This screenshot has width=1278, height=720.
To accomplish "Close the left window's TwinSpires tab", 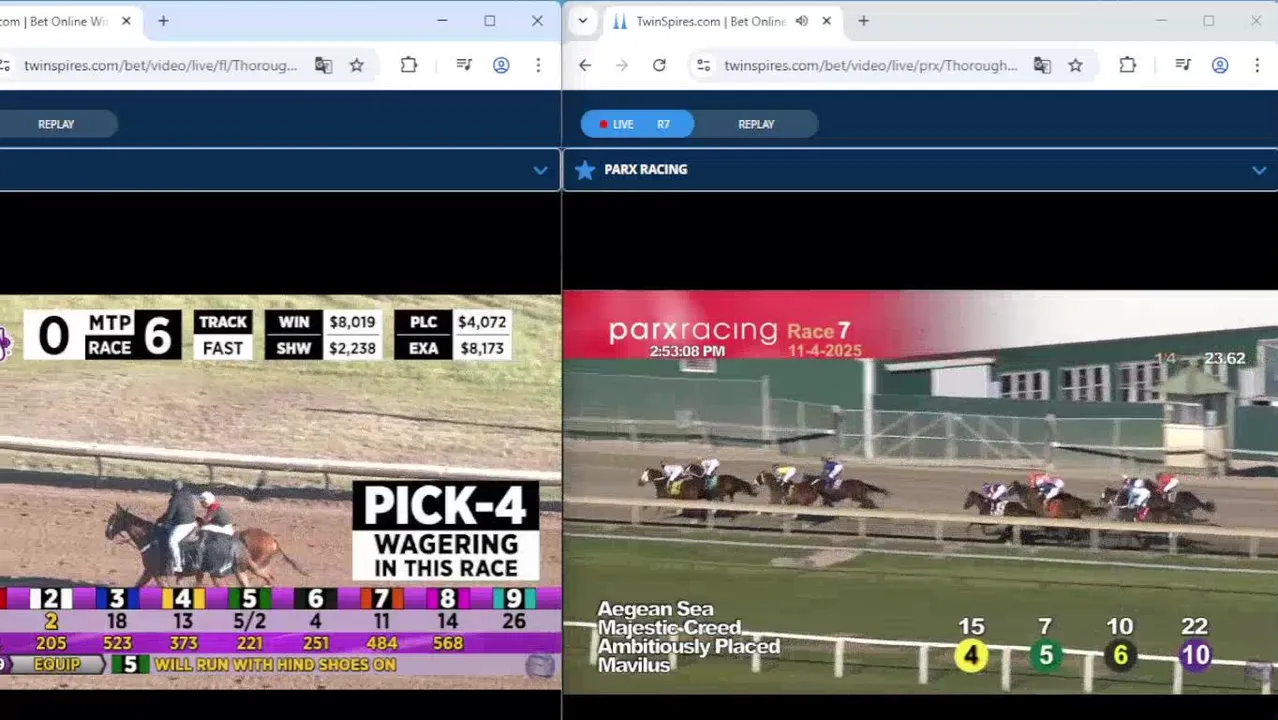I will tap(126, 21).
